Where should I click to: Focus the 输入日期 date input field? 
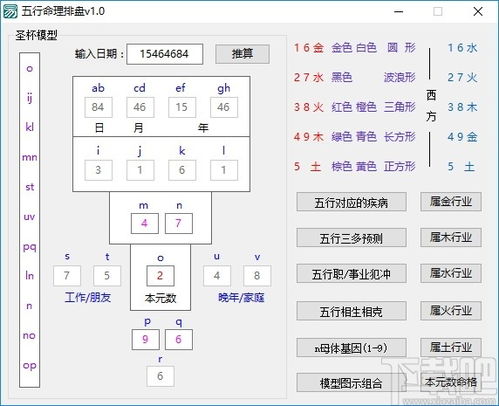click(x=164, y=54)
